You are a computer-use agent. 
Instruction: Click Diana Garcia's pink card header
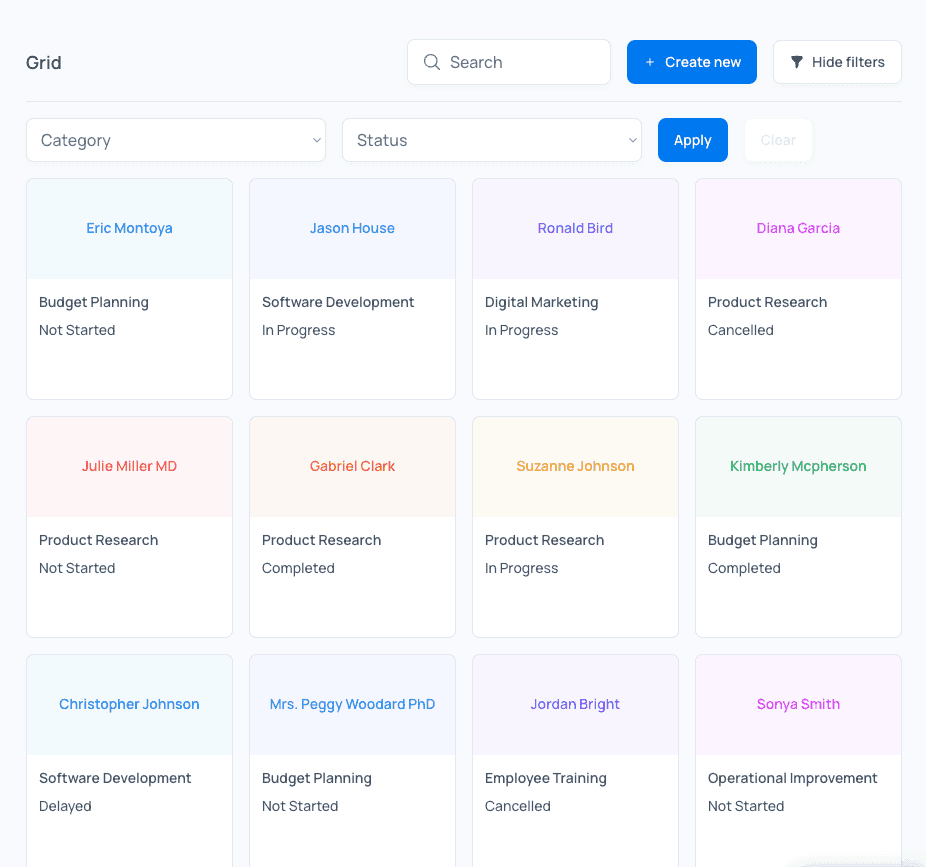[x=798, y=228]
